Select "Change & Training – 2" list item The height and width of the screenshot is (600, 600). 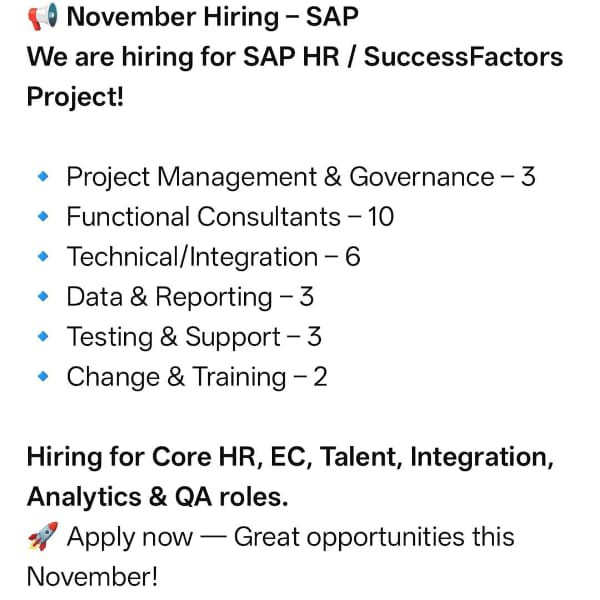tap(197, 377)
